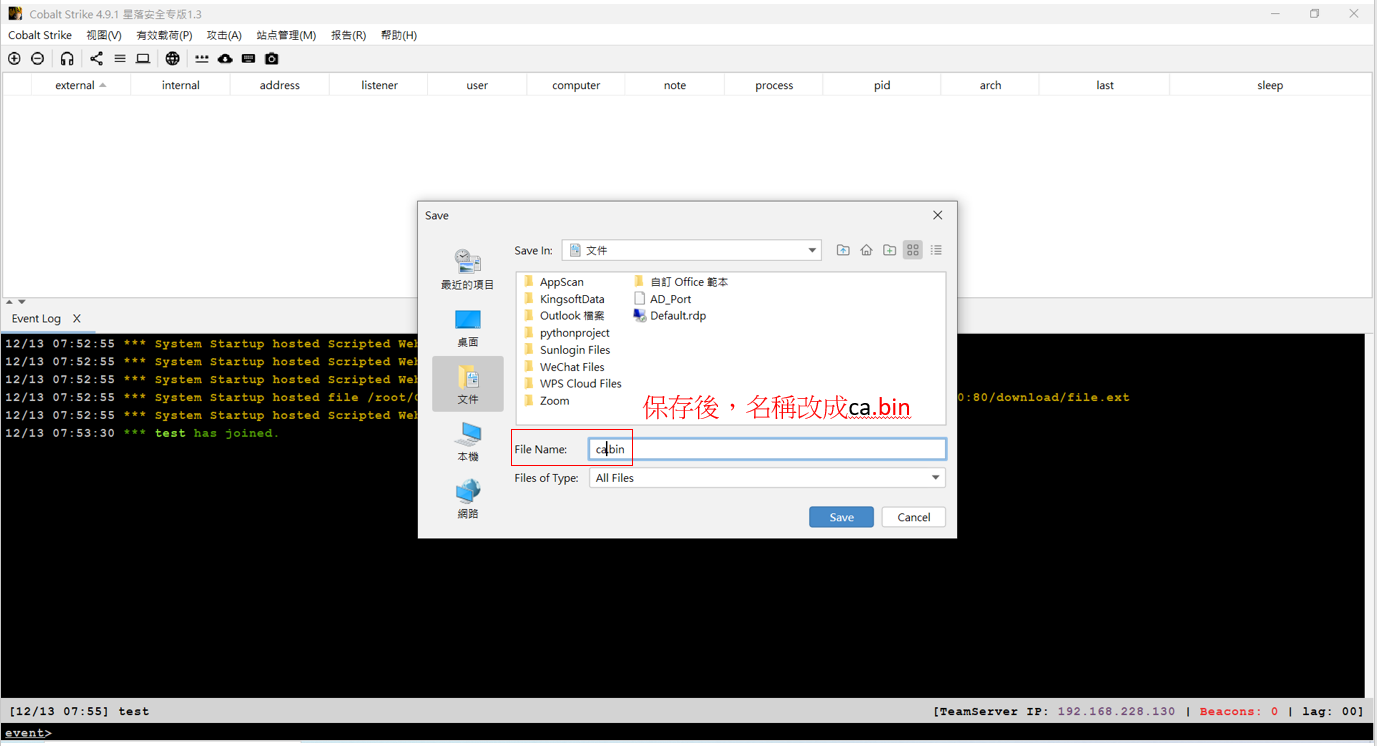Create a new folder in Save dialog

coord(889,250)
